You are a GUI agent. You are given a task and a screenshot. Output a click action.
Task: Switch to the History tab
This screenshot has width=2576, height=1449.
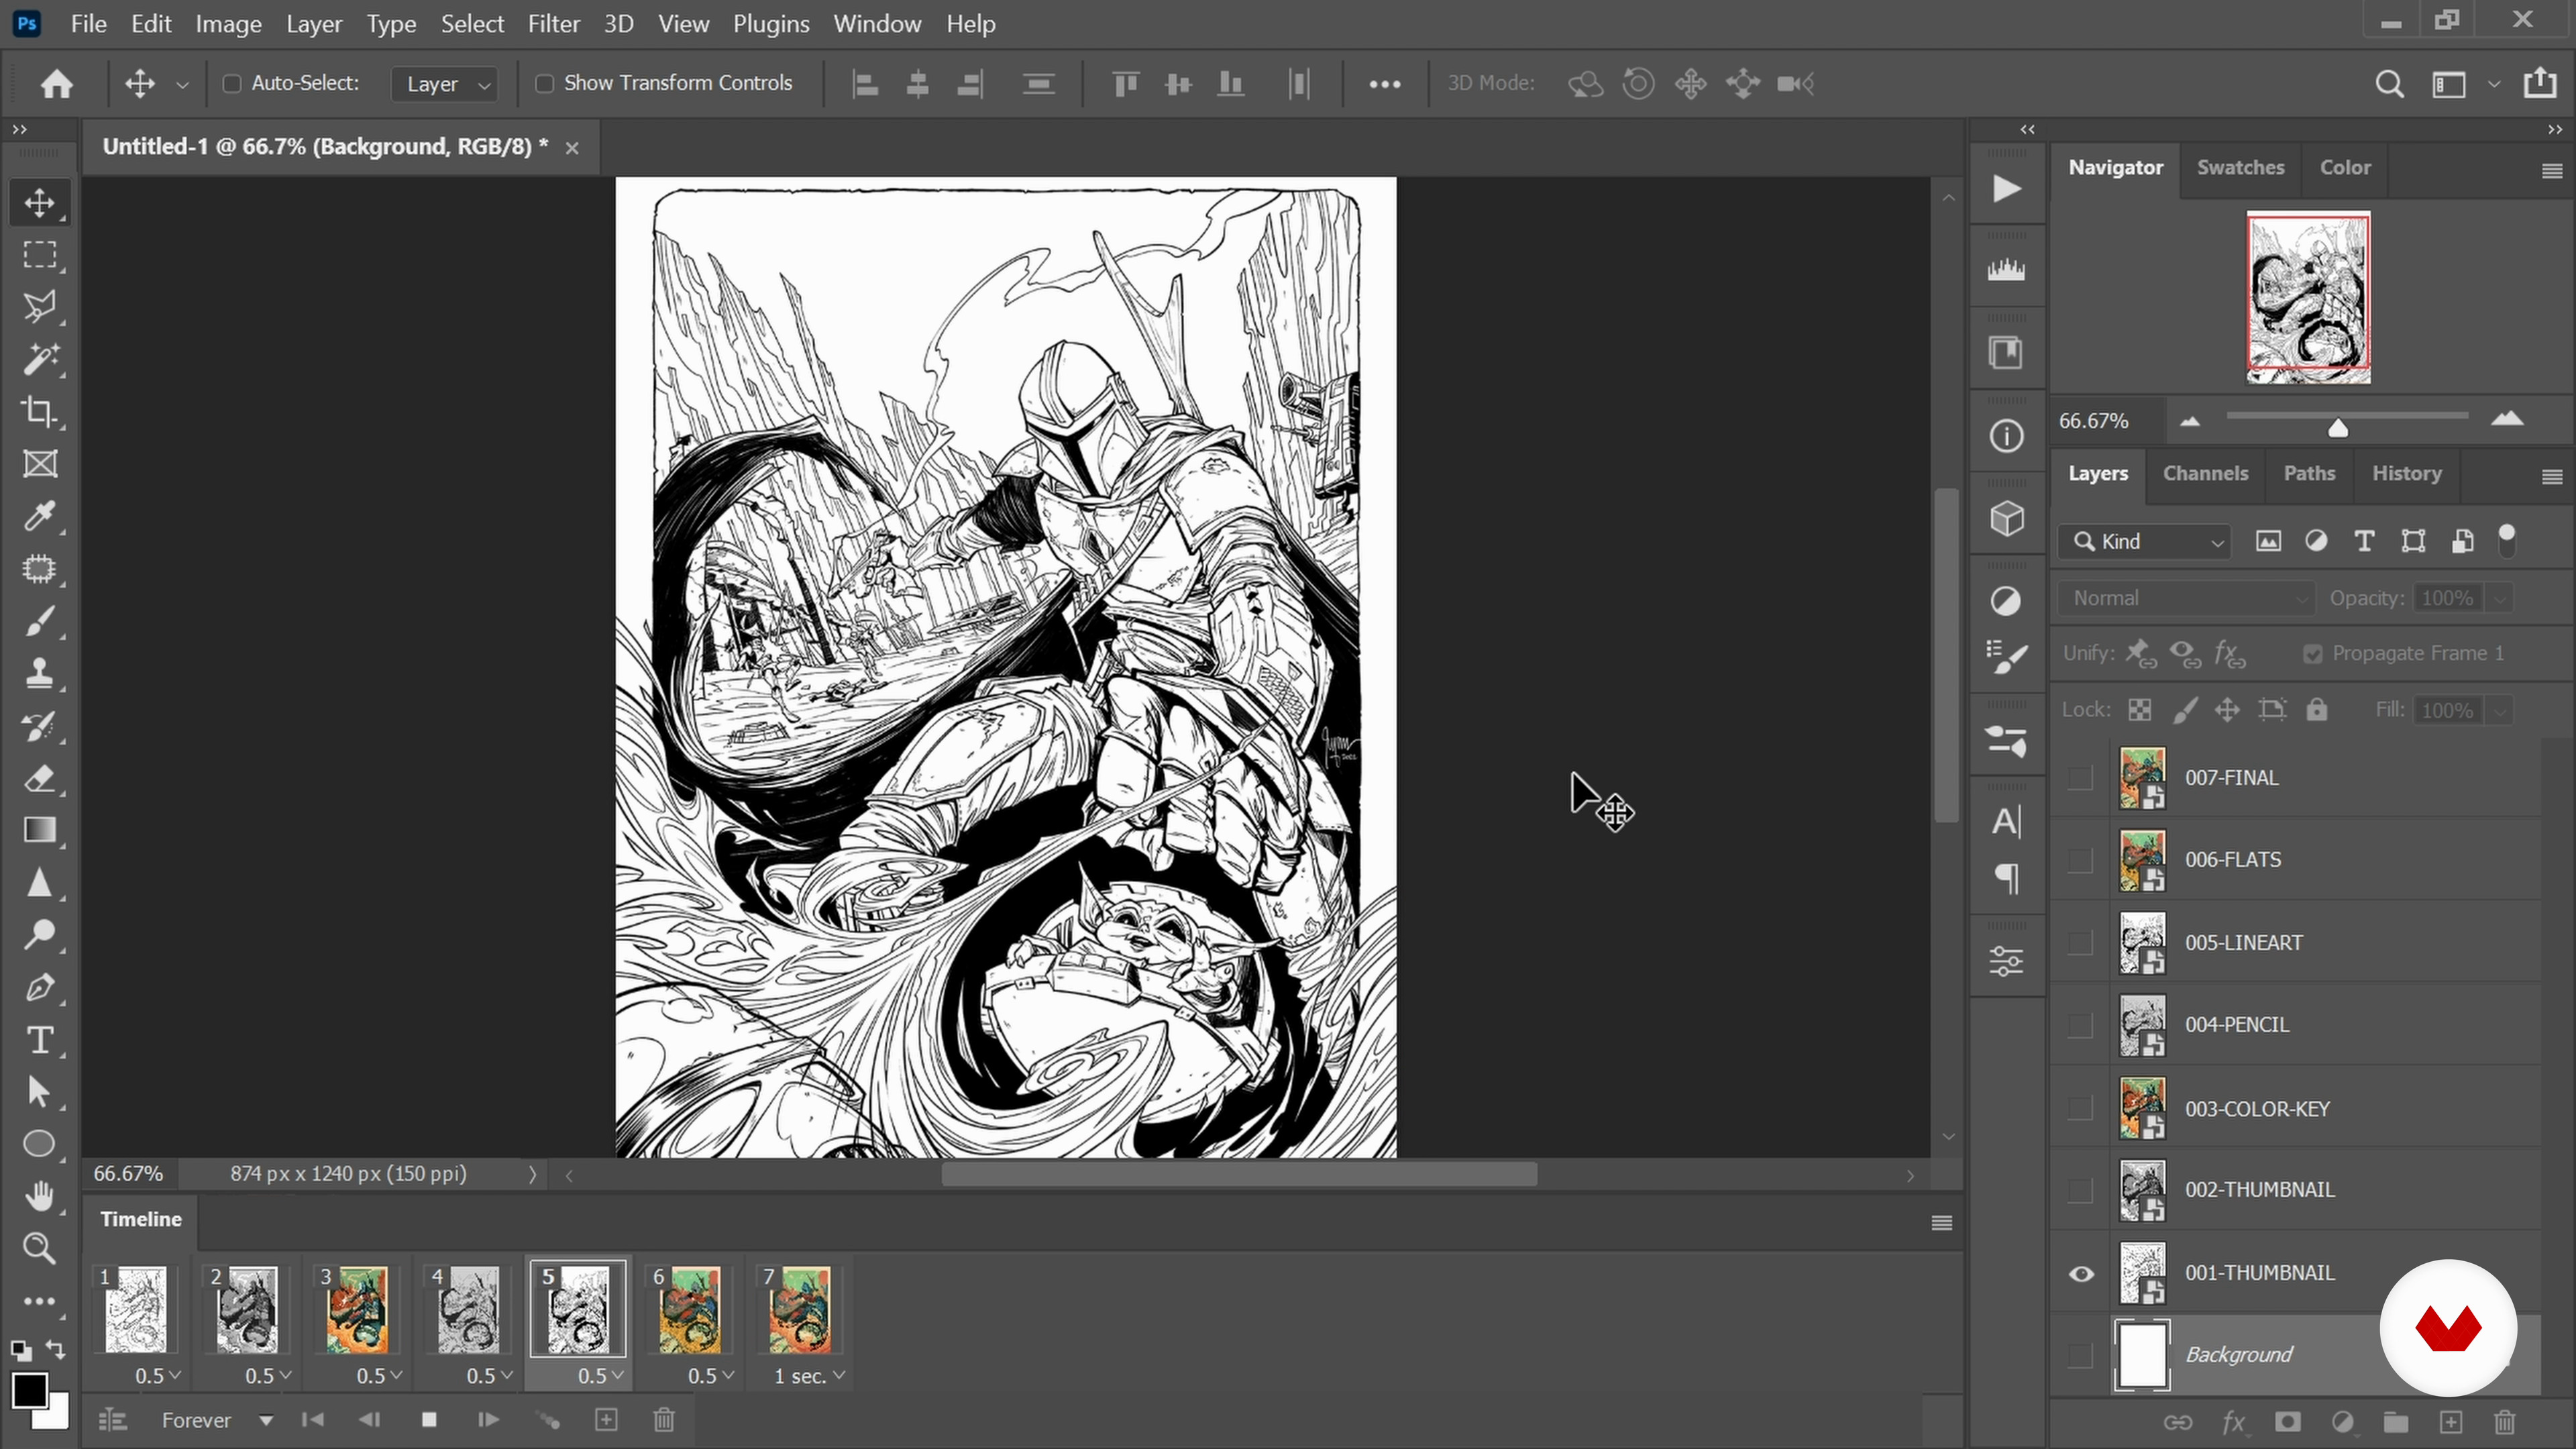pyautogui.click(x=2406, y=474)
